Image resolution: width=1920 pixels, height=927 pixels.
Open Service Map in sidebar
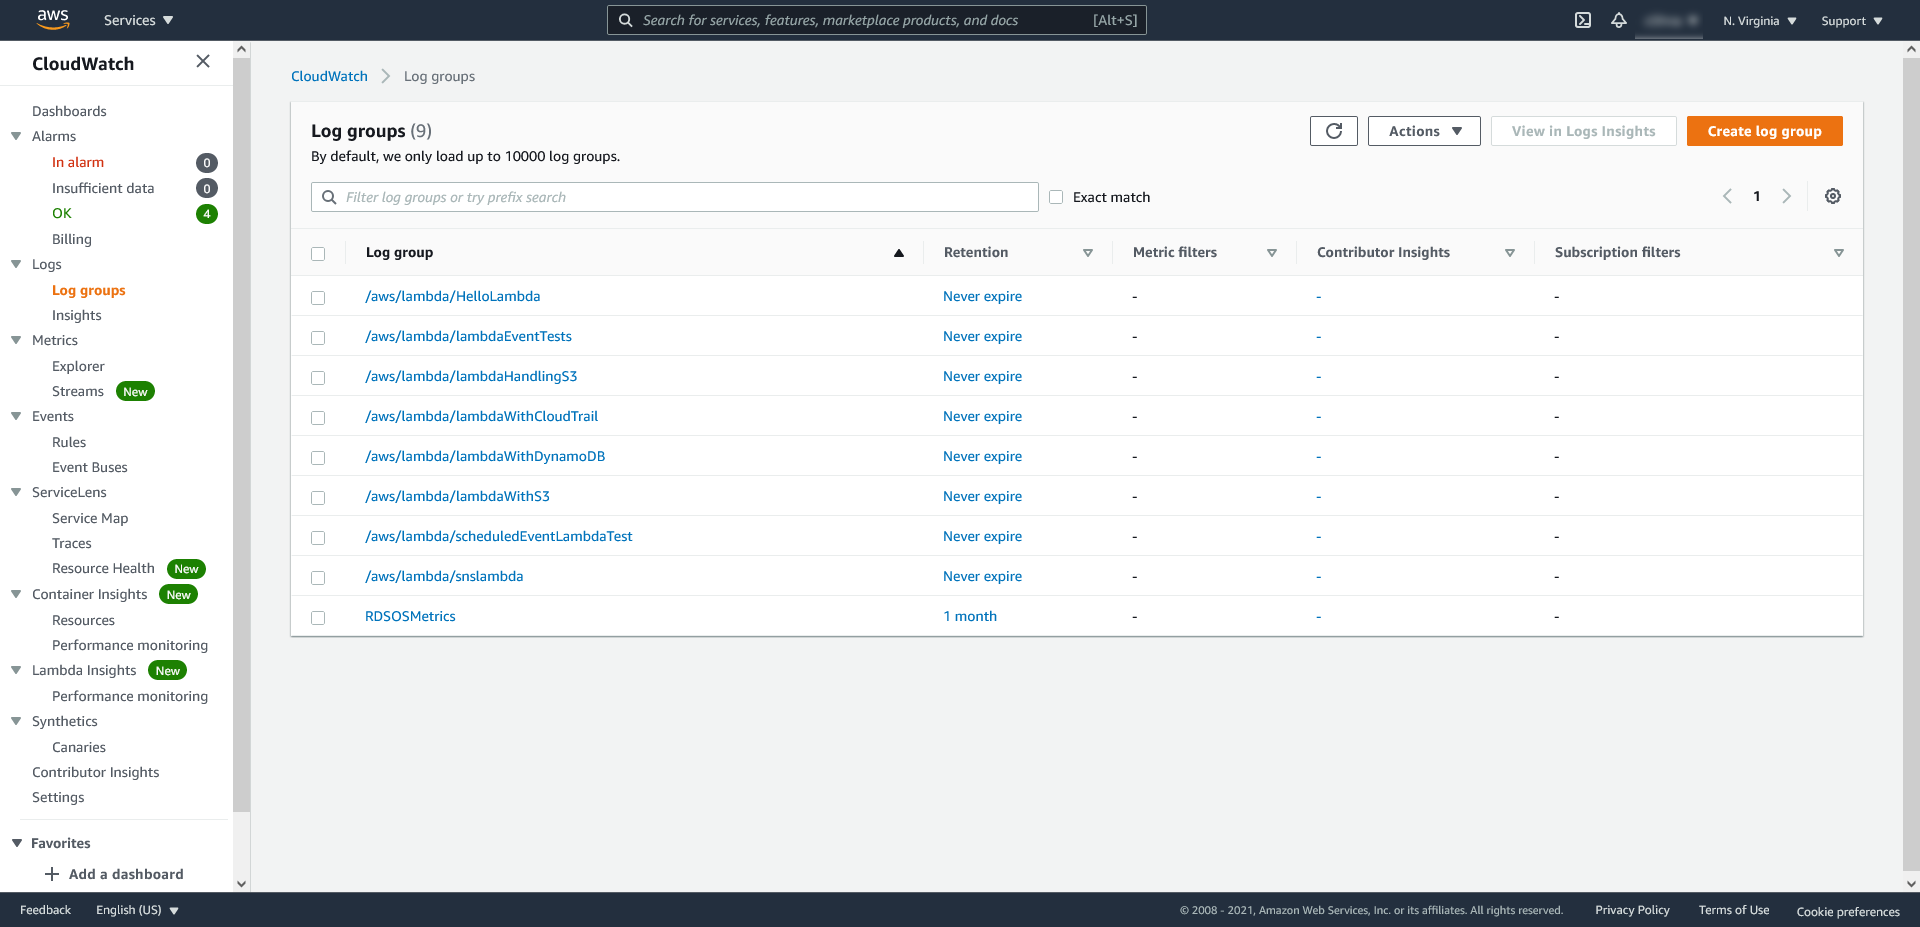[90, 518]
